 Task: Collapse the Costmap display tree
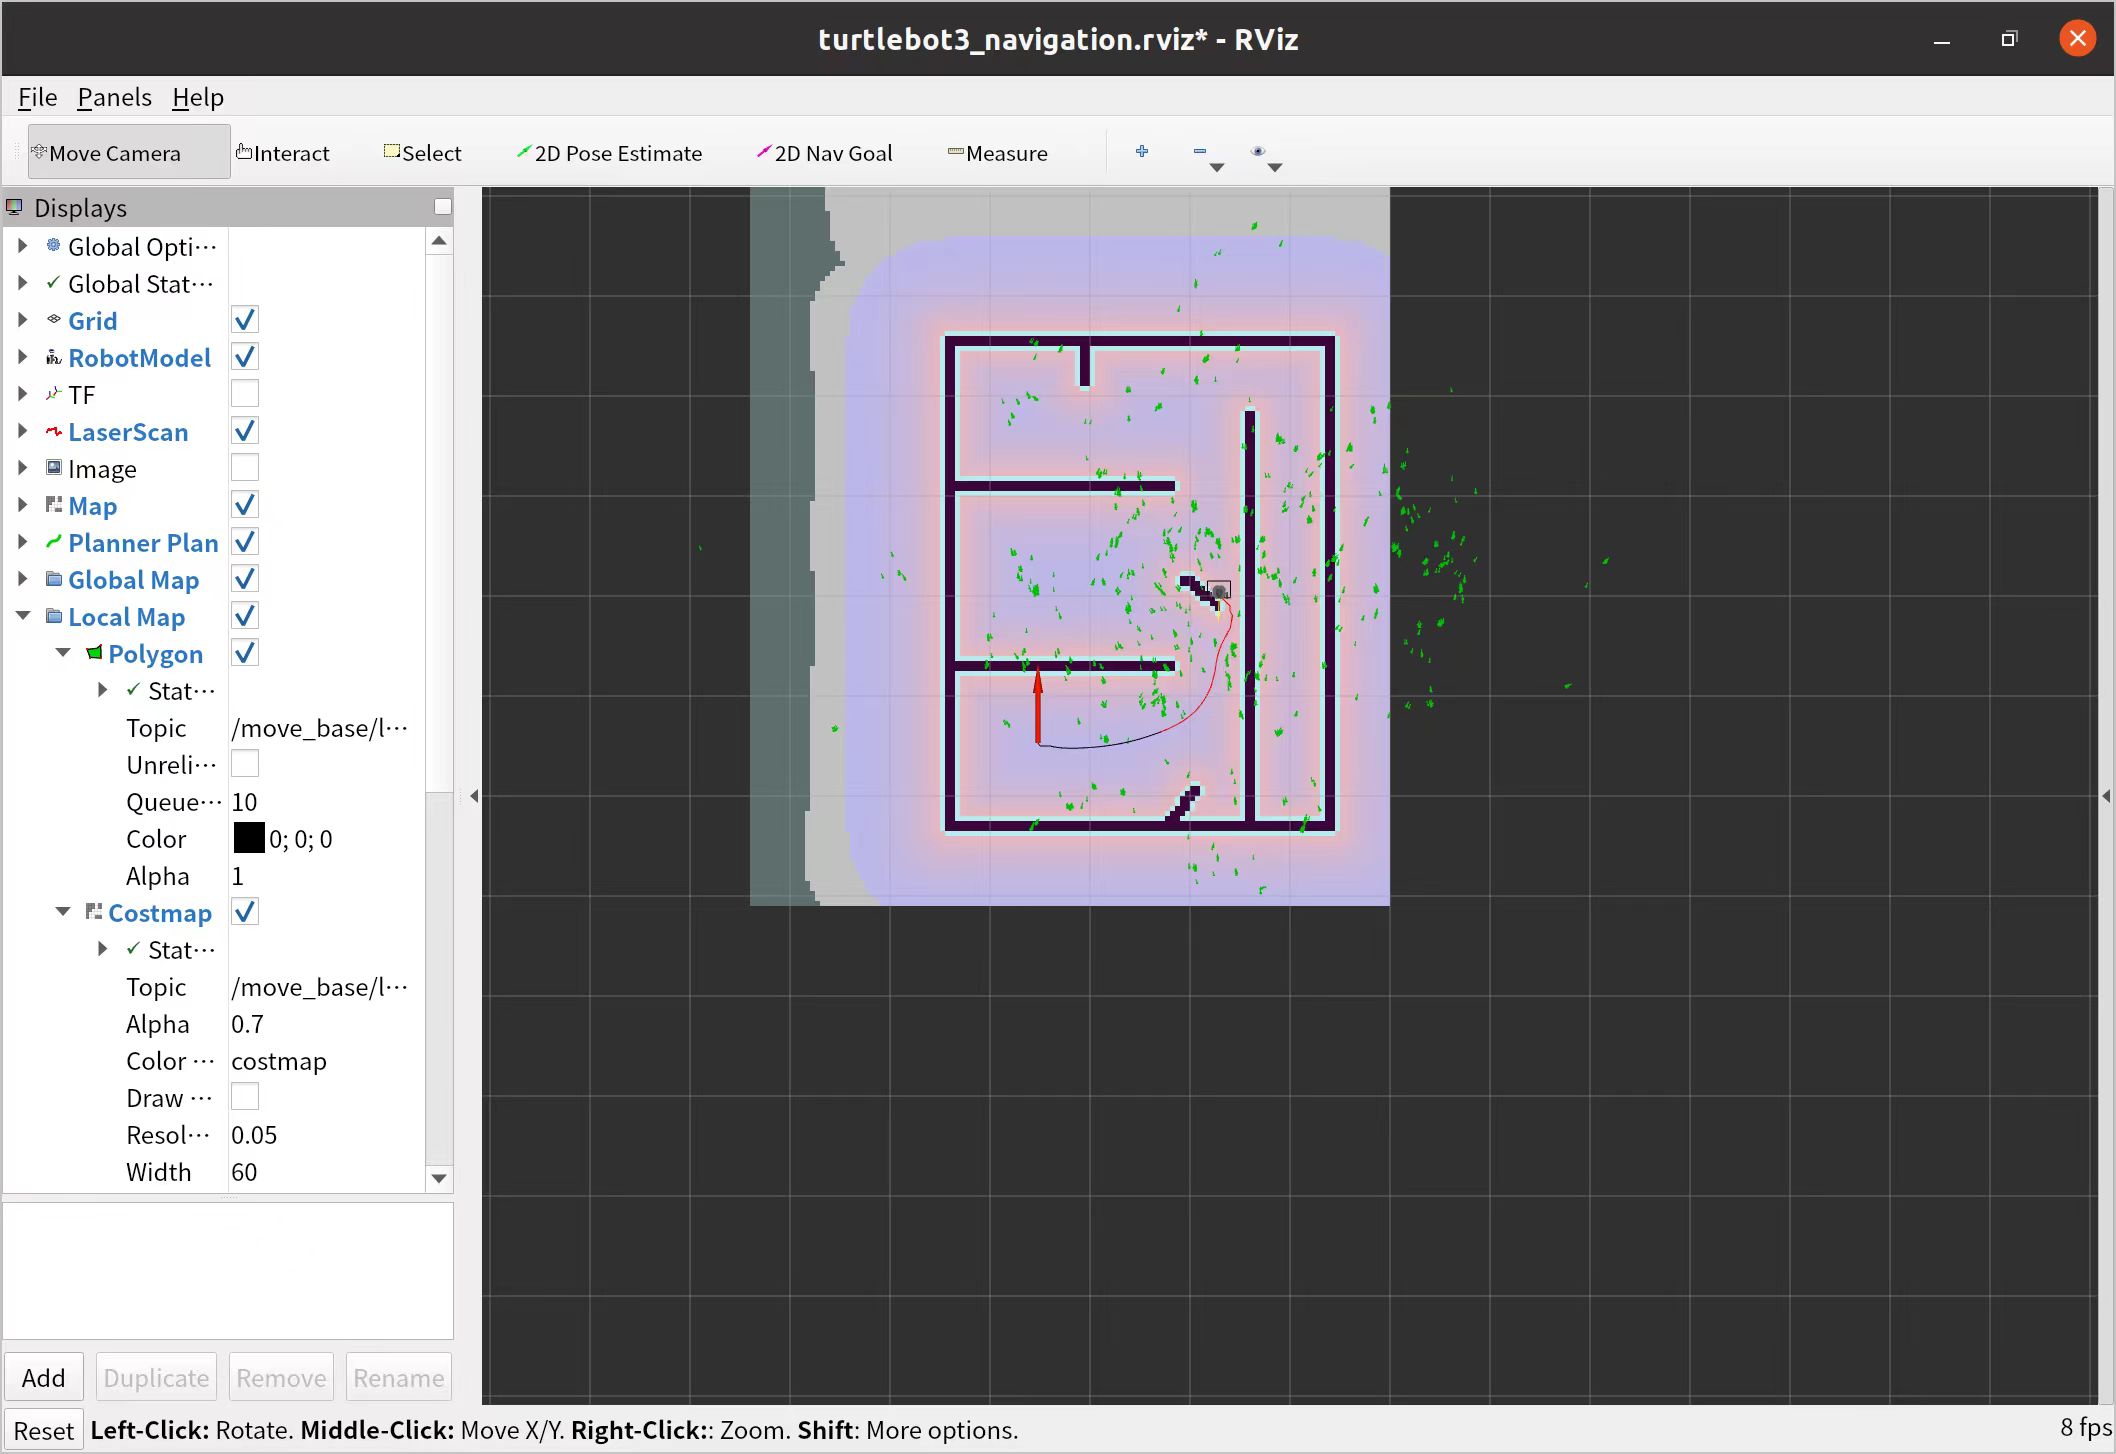(x=63, y=912)
